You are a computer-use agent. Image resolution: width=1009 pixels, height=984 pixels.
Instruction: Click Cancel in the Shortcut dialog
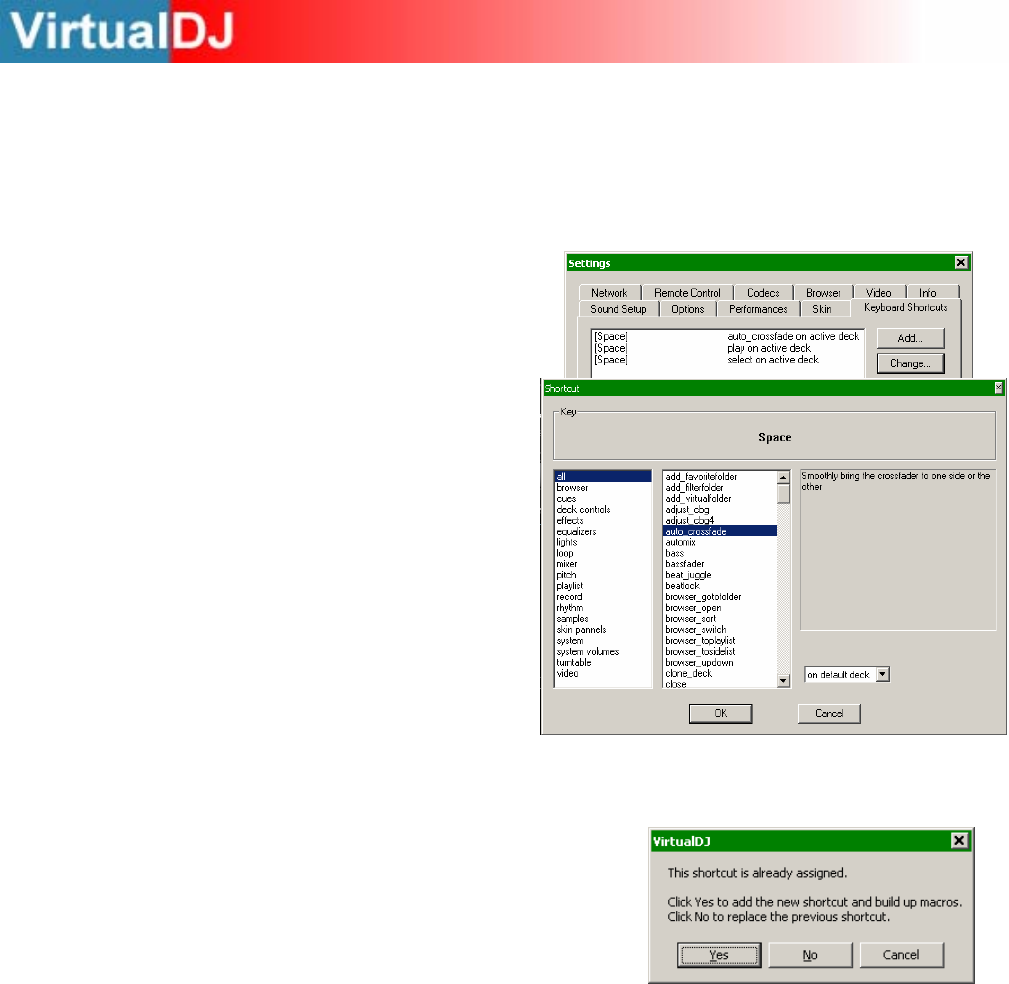[829, 713]
